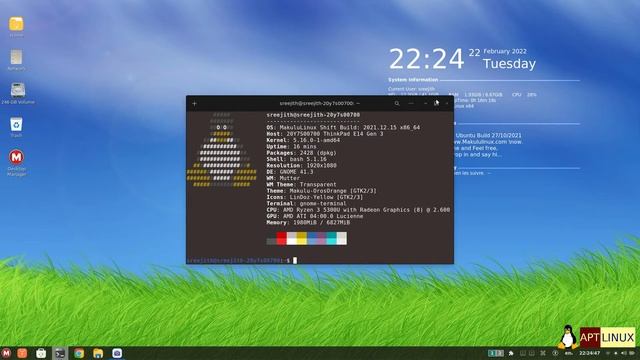
Task: Click the orange app icon in taskbar
Action: pyautogui.click(x=22, y=353)
